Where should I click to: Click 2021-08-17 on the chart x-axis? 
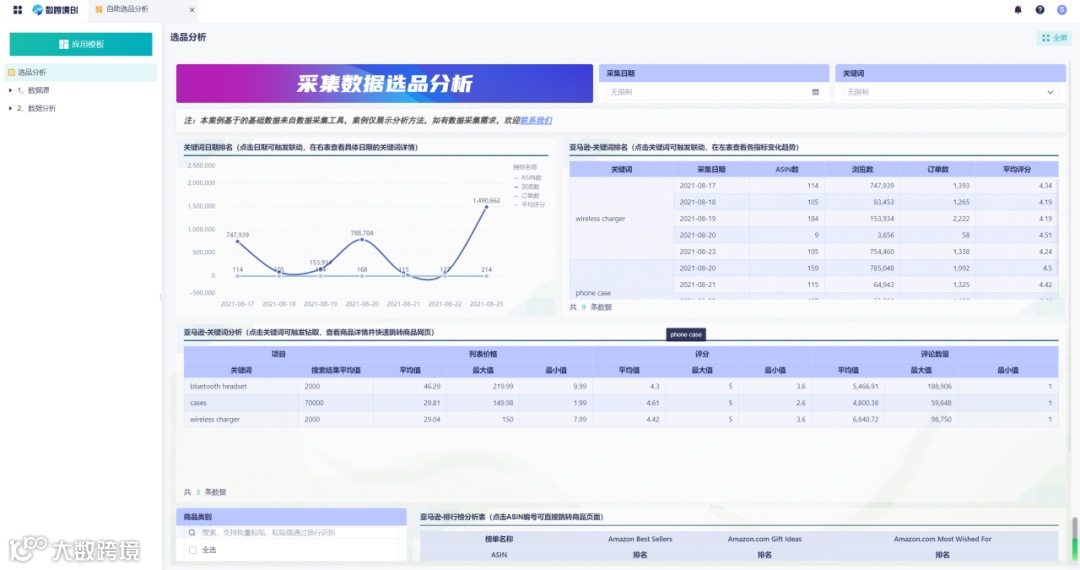pyautogui.click(x=238, y=304)
